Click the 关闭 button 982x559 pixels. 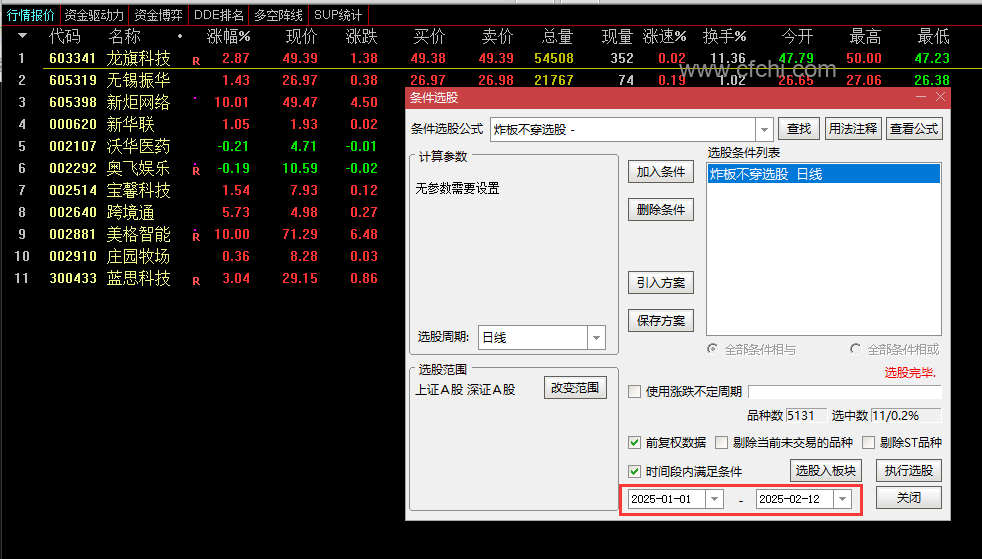[909, 498]
